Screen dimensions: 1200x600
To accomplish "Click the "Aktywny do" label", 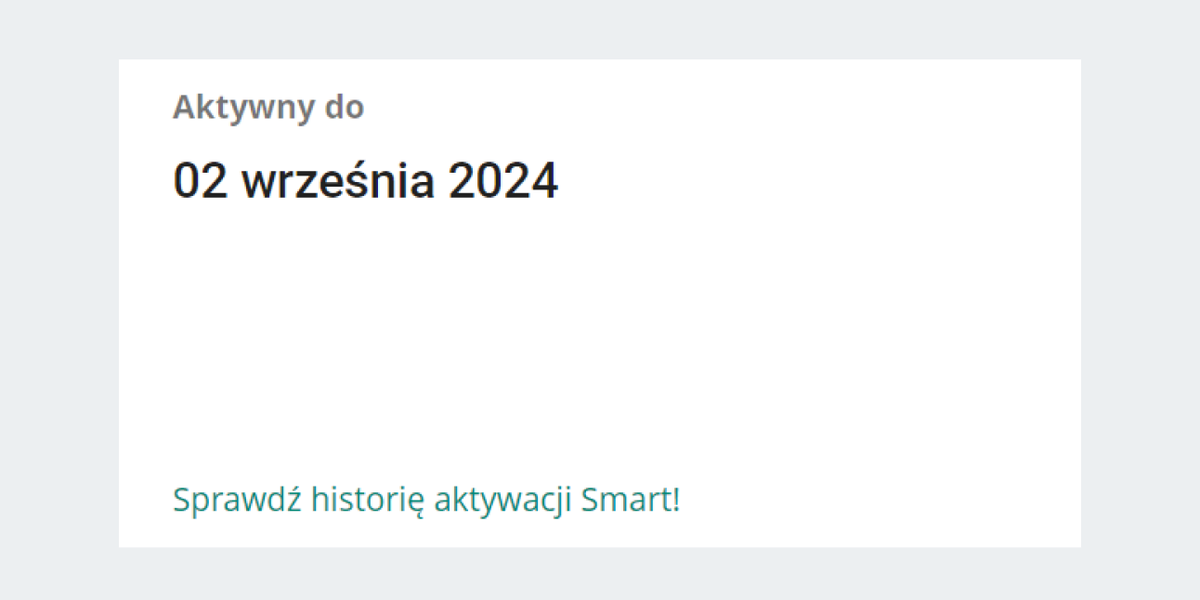I will [x=268, y=108].
